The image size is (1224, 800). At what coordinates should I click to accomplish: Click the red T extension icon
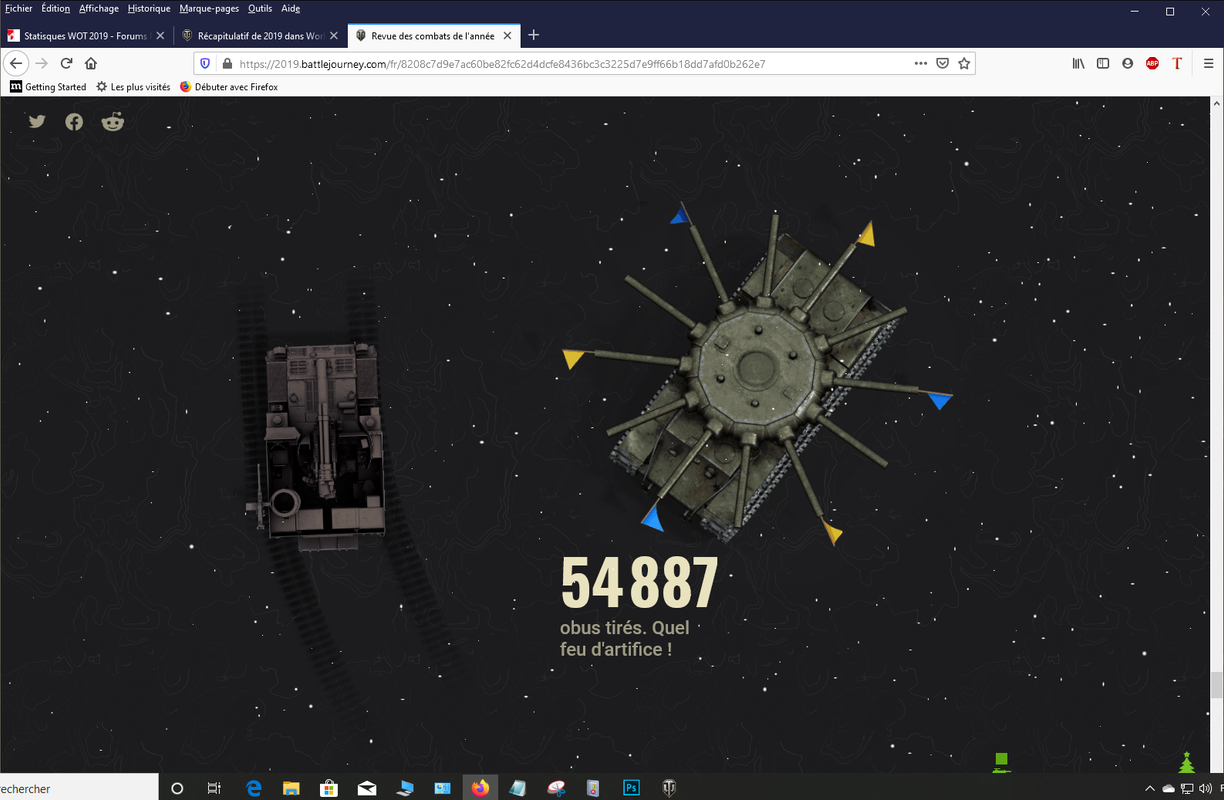(x=1177, y=63)
